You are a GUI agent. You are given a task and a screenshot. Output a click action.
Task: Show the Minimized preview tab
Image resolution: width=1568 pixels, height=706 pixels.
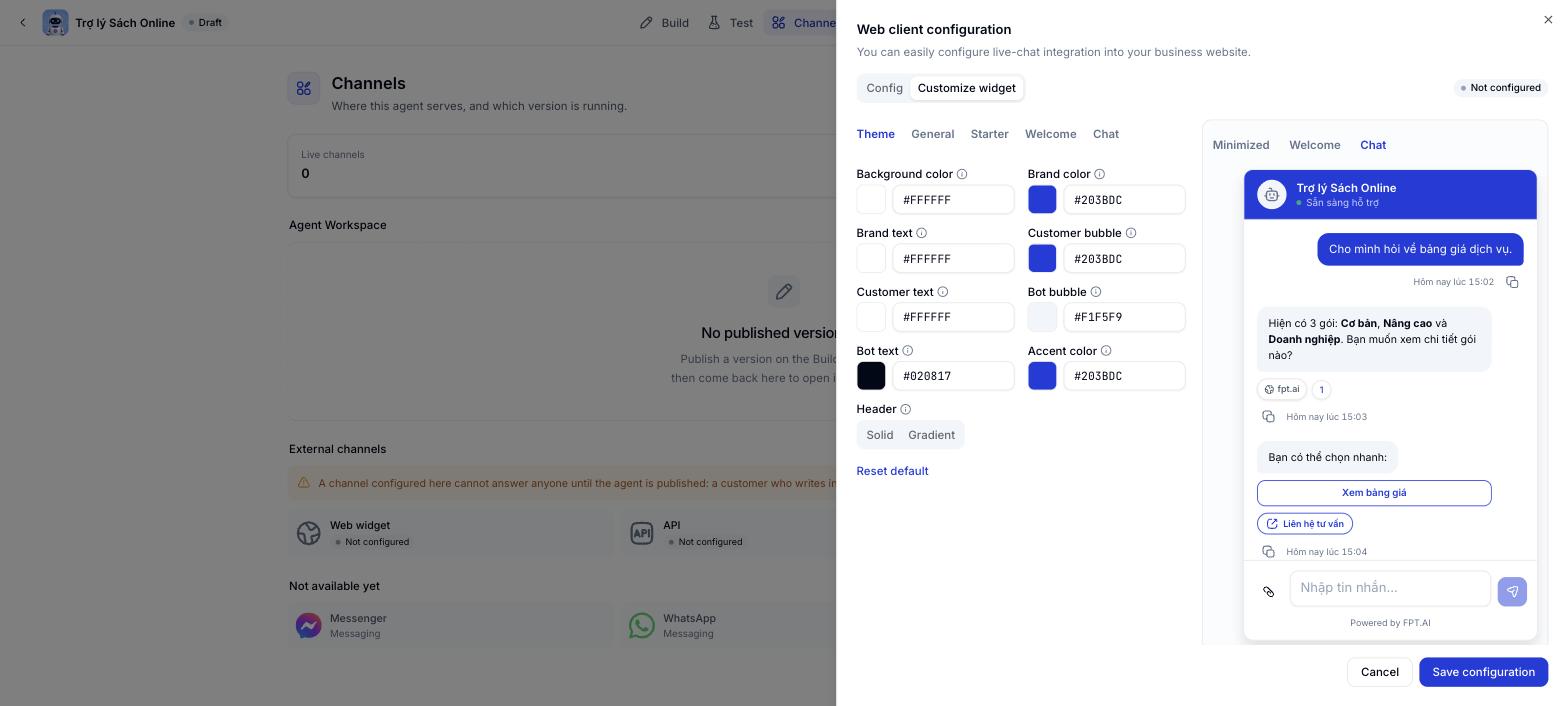(x=1241, y=145)
